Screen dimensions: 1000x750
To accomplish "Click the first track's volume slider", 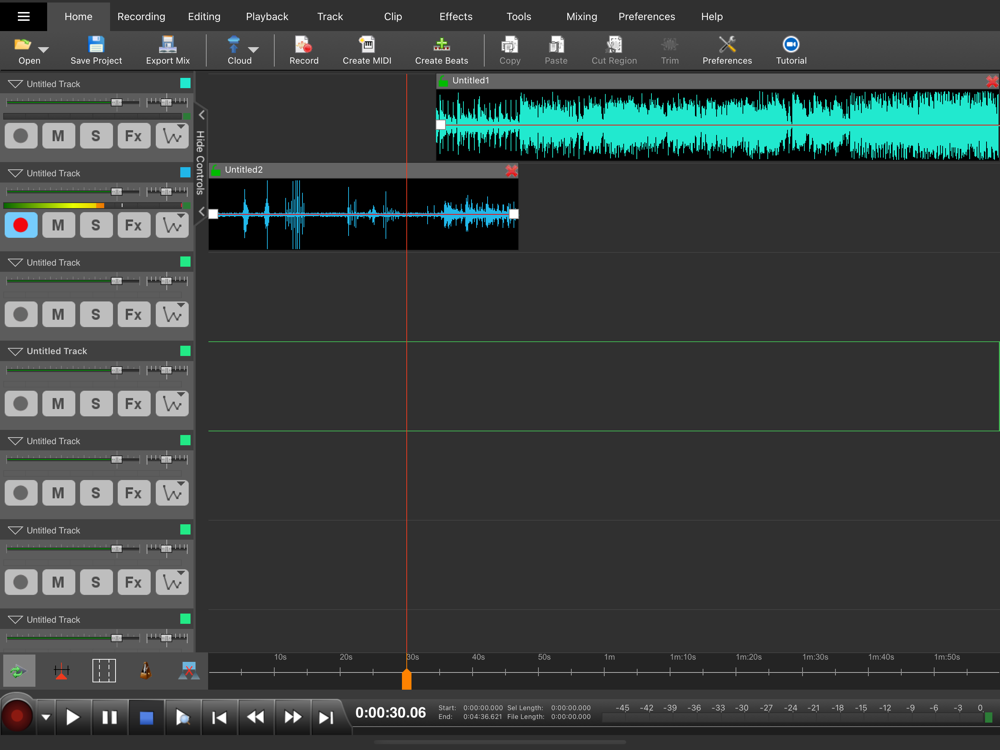I will [x=117, y=103].
